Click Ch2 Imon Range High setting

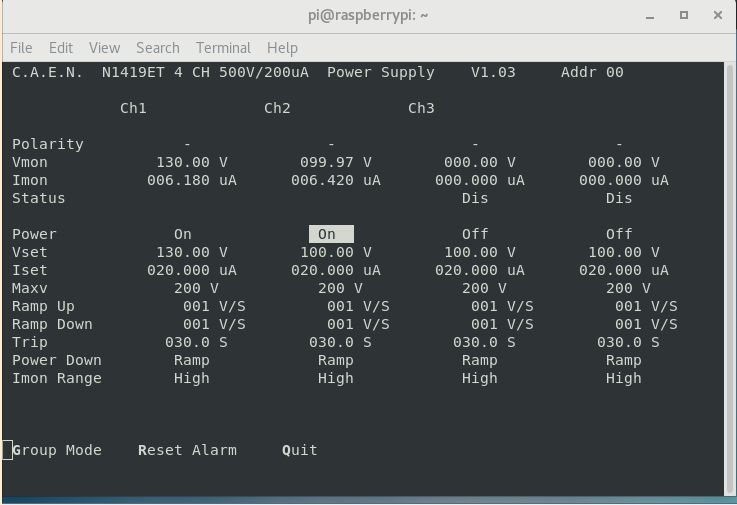[335, 378]
